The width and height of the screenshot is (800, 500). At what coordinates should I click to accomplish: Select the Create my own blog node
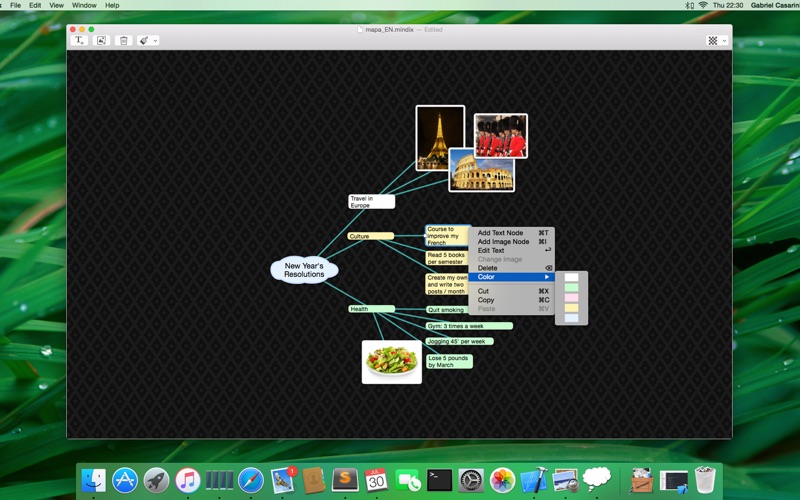click(447, 284)
